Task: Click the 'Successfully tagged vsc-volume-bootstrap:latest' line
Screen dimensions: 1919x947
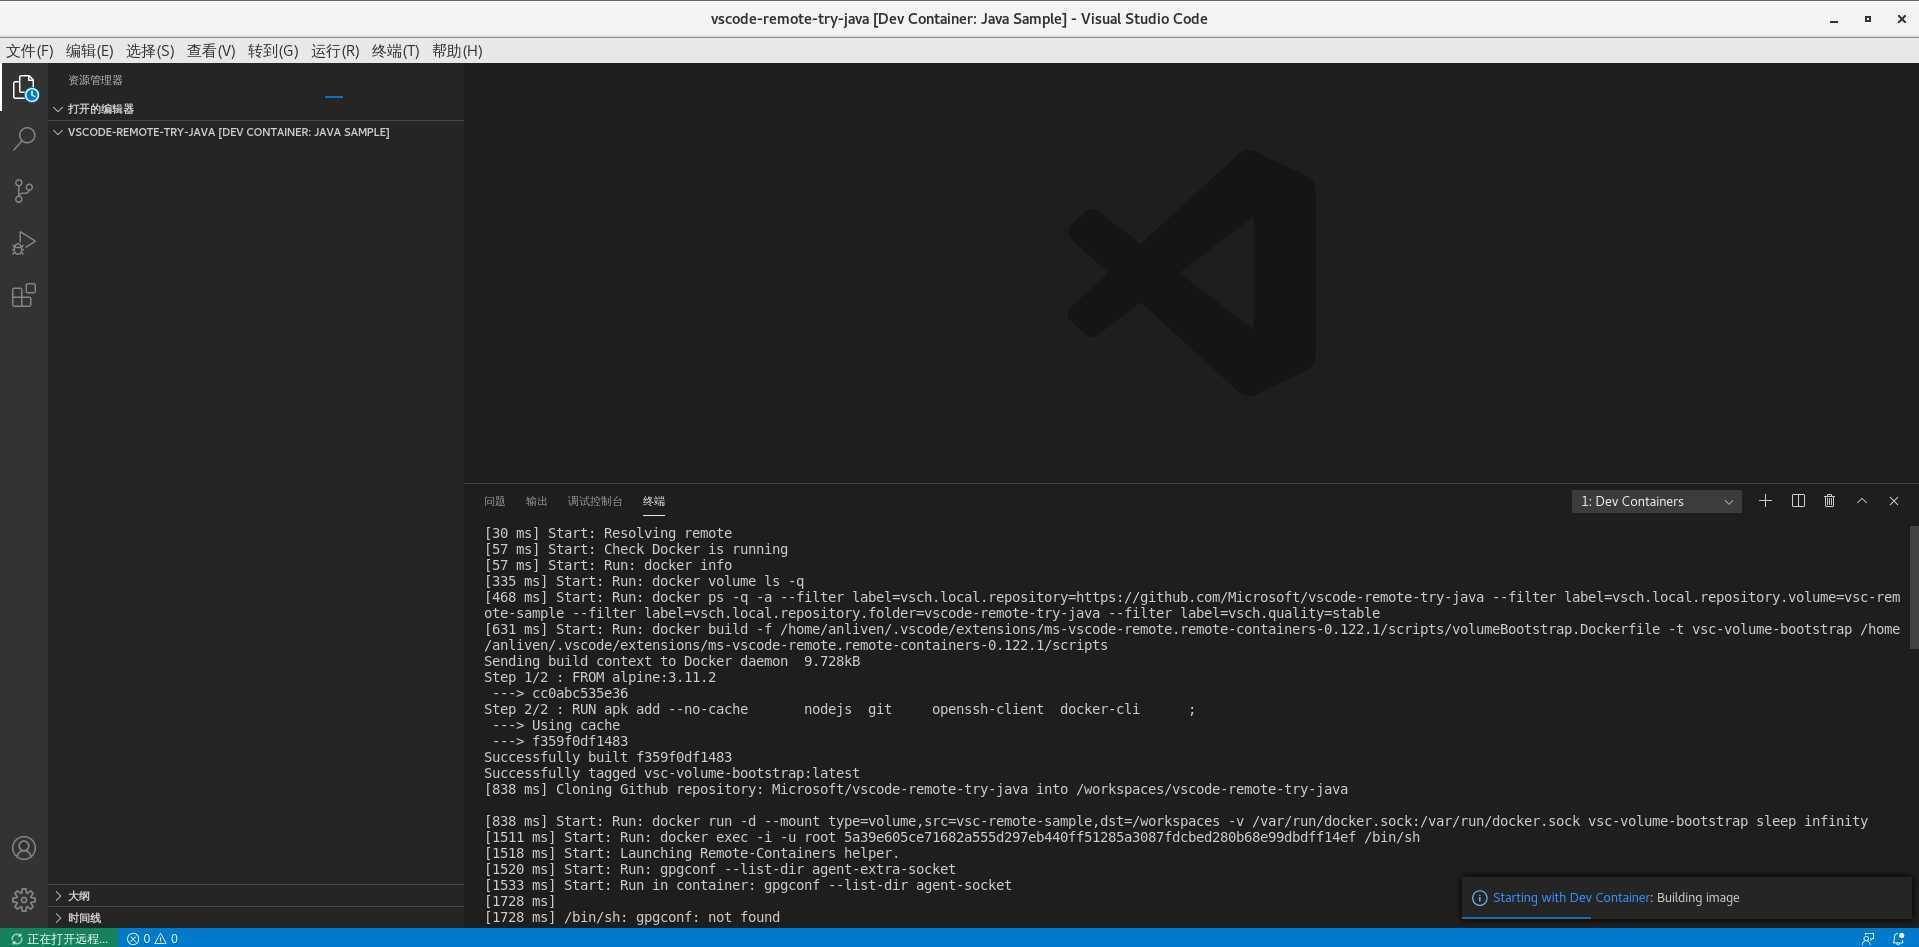Action: click(672, 773)
